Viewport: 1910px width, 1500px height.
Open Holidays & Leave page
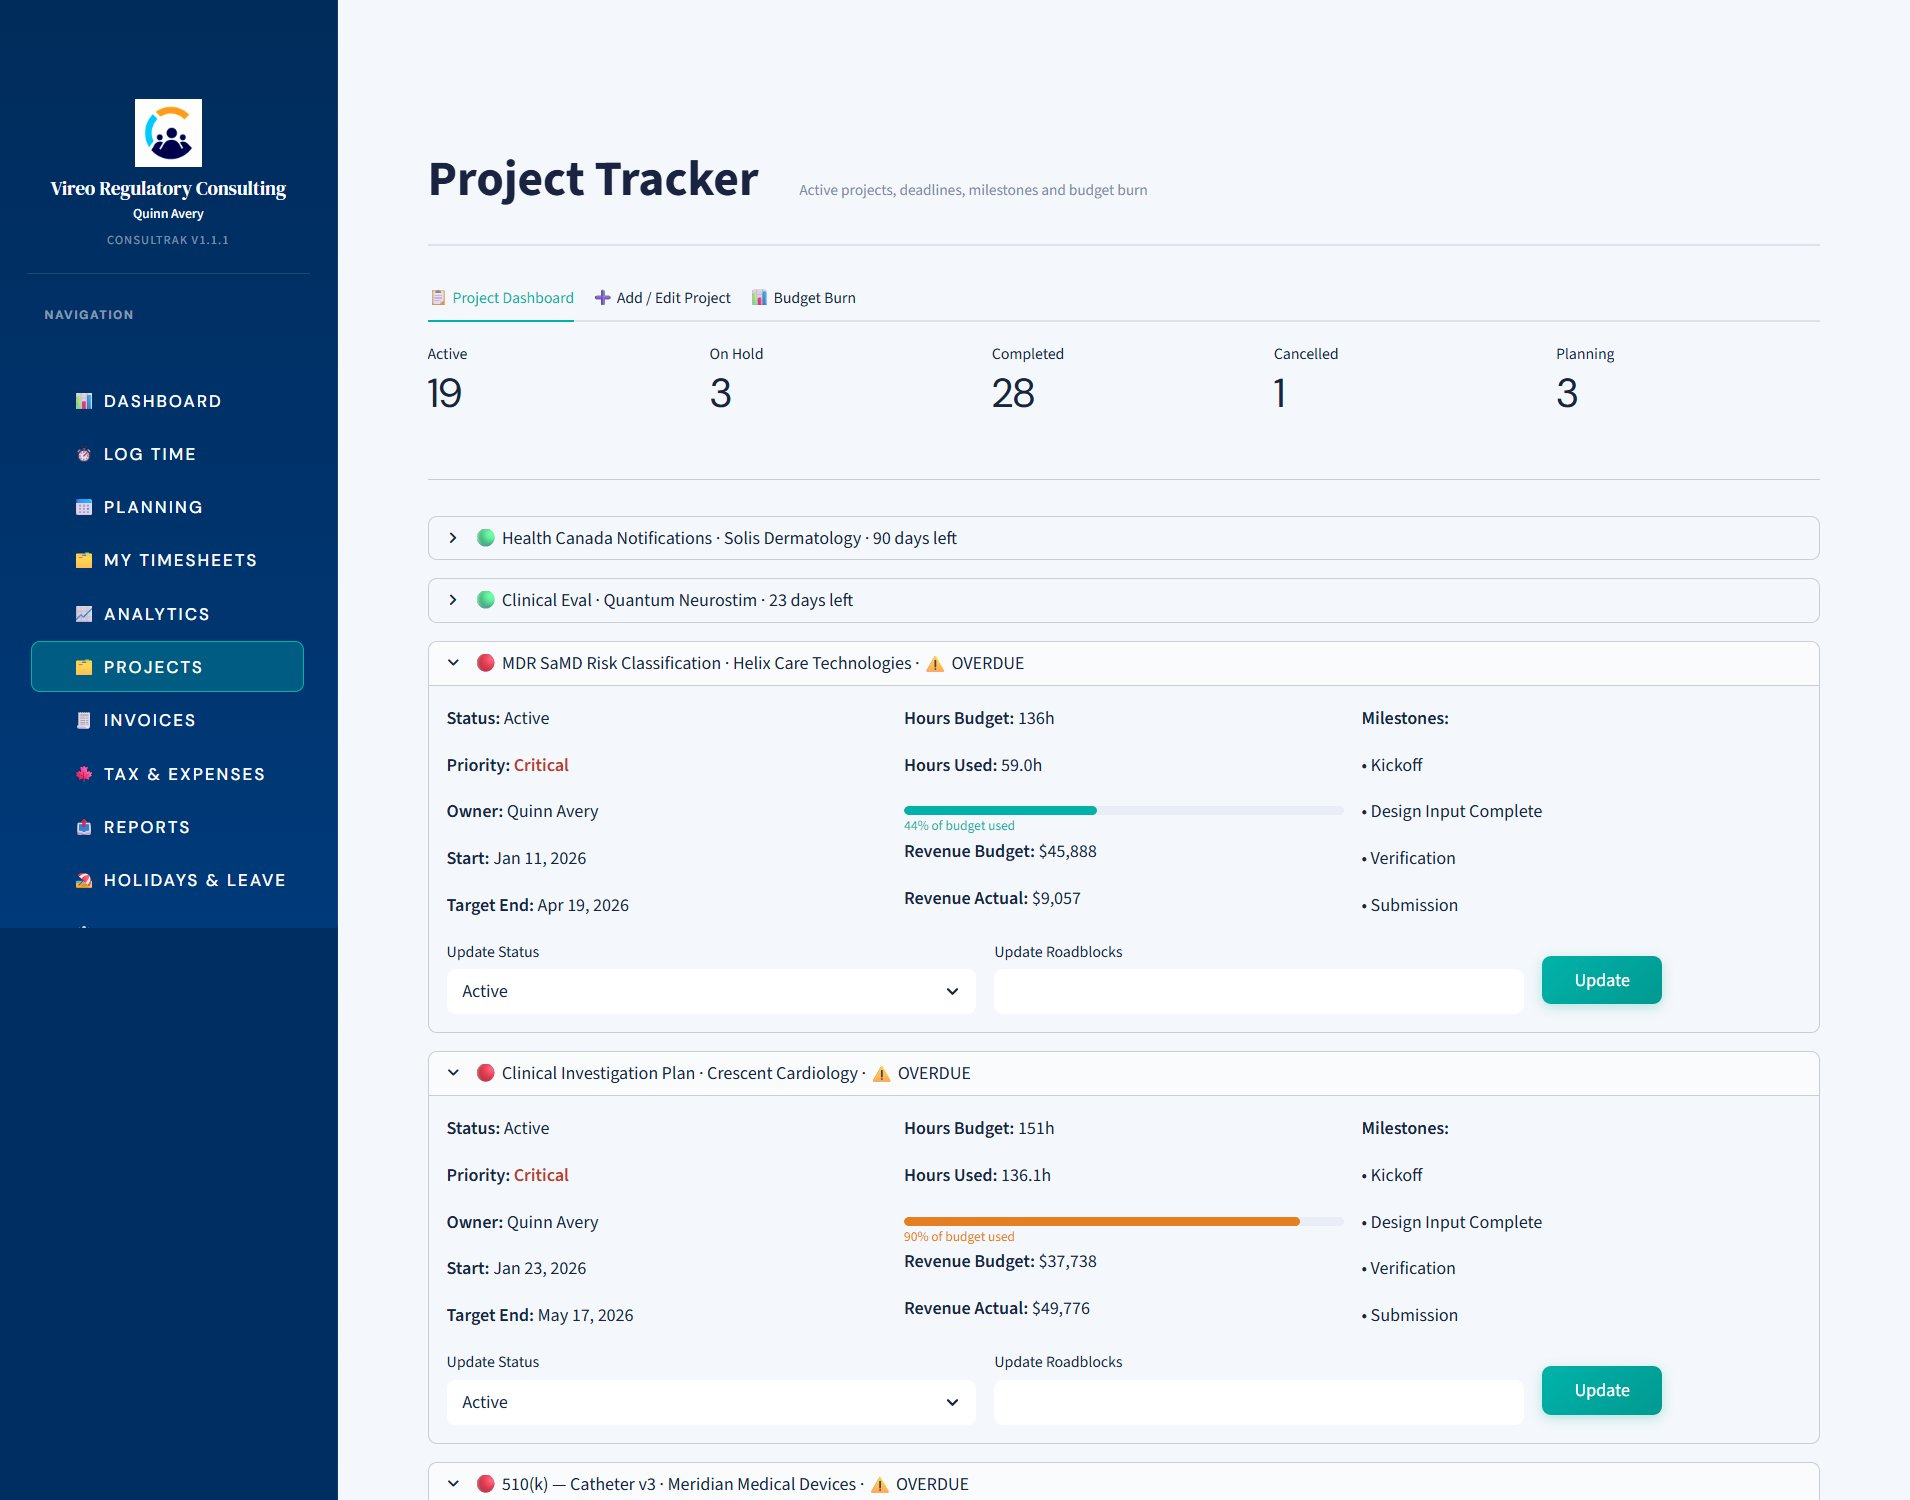coord(167,880)
